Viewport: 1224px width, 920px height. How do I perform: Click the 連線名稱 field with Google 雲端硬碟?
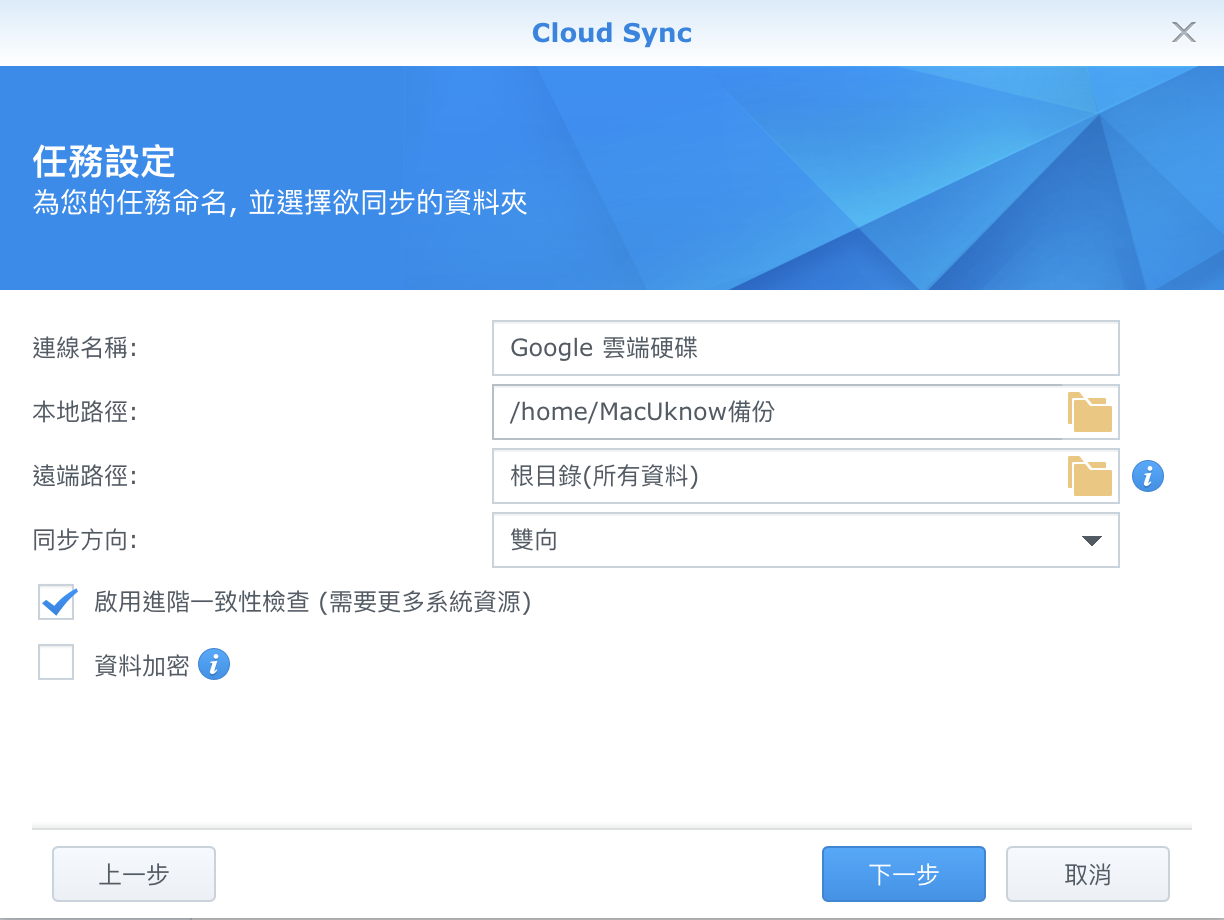[805, 348]
